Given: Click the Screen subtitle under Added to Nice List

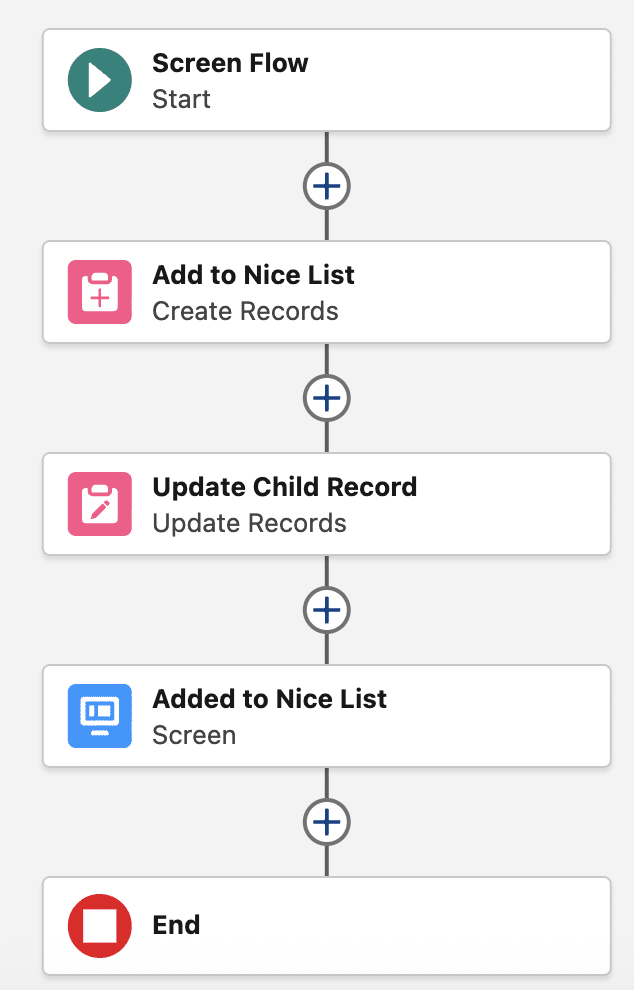Looking at the screenshot, I should (194, 735).
